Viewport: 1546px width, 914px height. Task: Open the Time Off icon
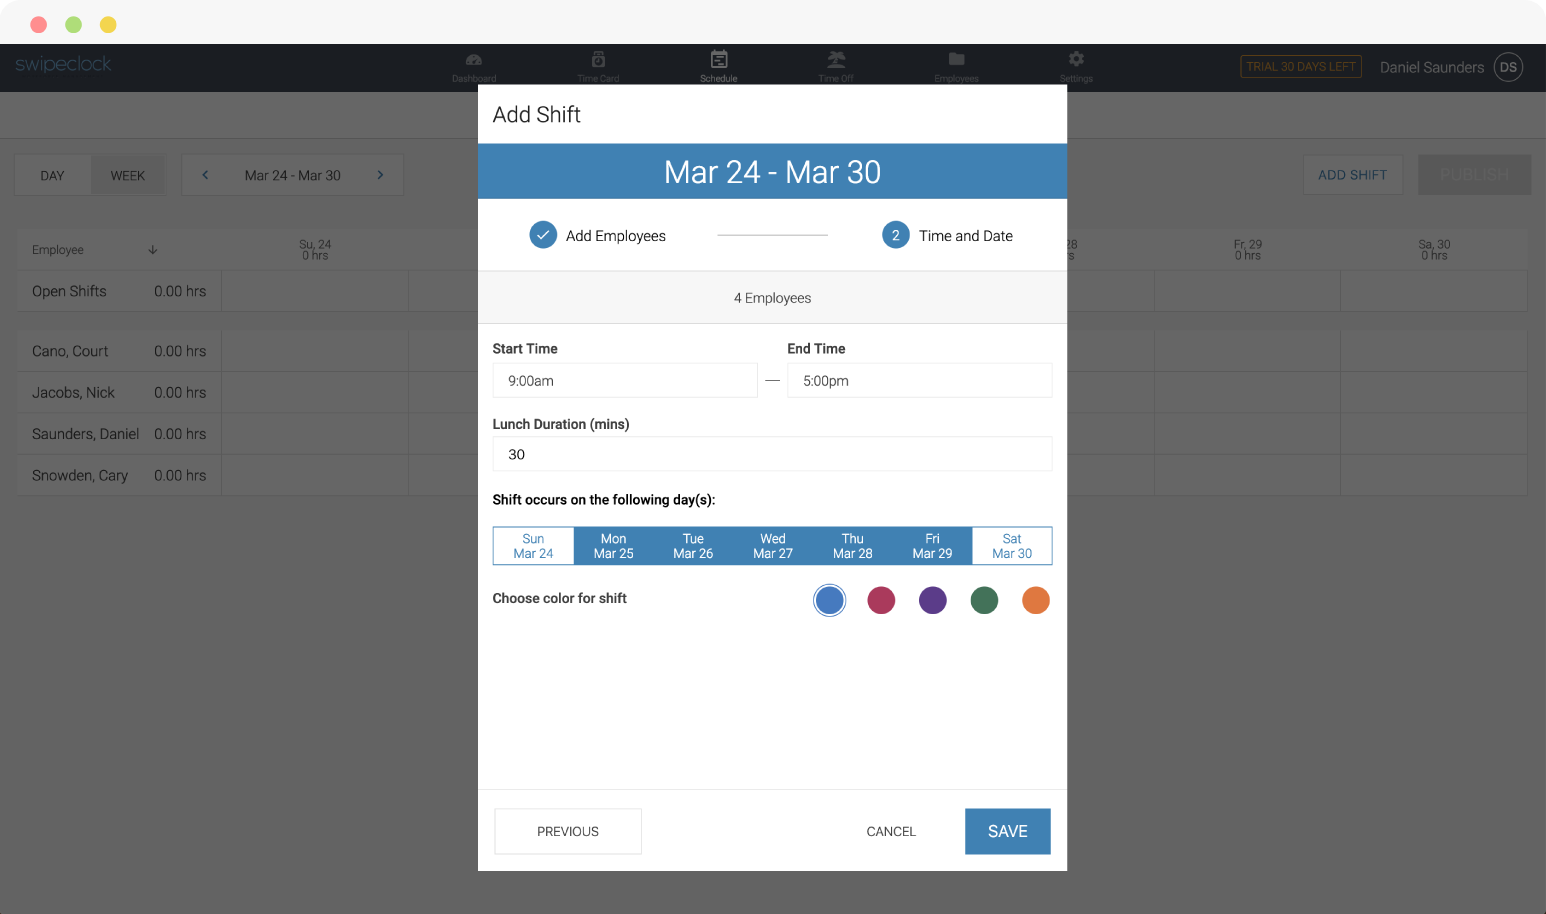(x=836, y=59)
